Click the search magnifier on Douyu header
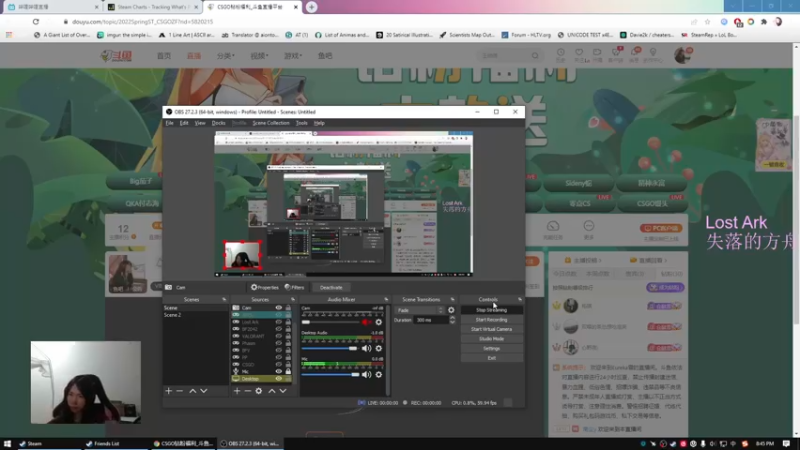This screenshot has height=450, width=800. point(535,56)
